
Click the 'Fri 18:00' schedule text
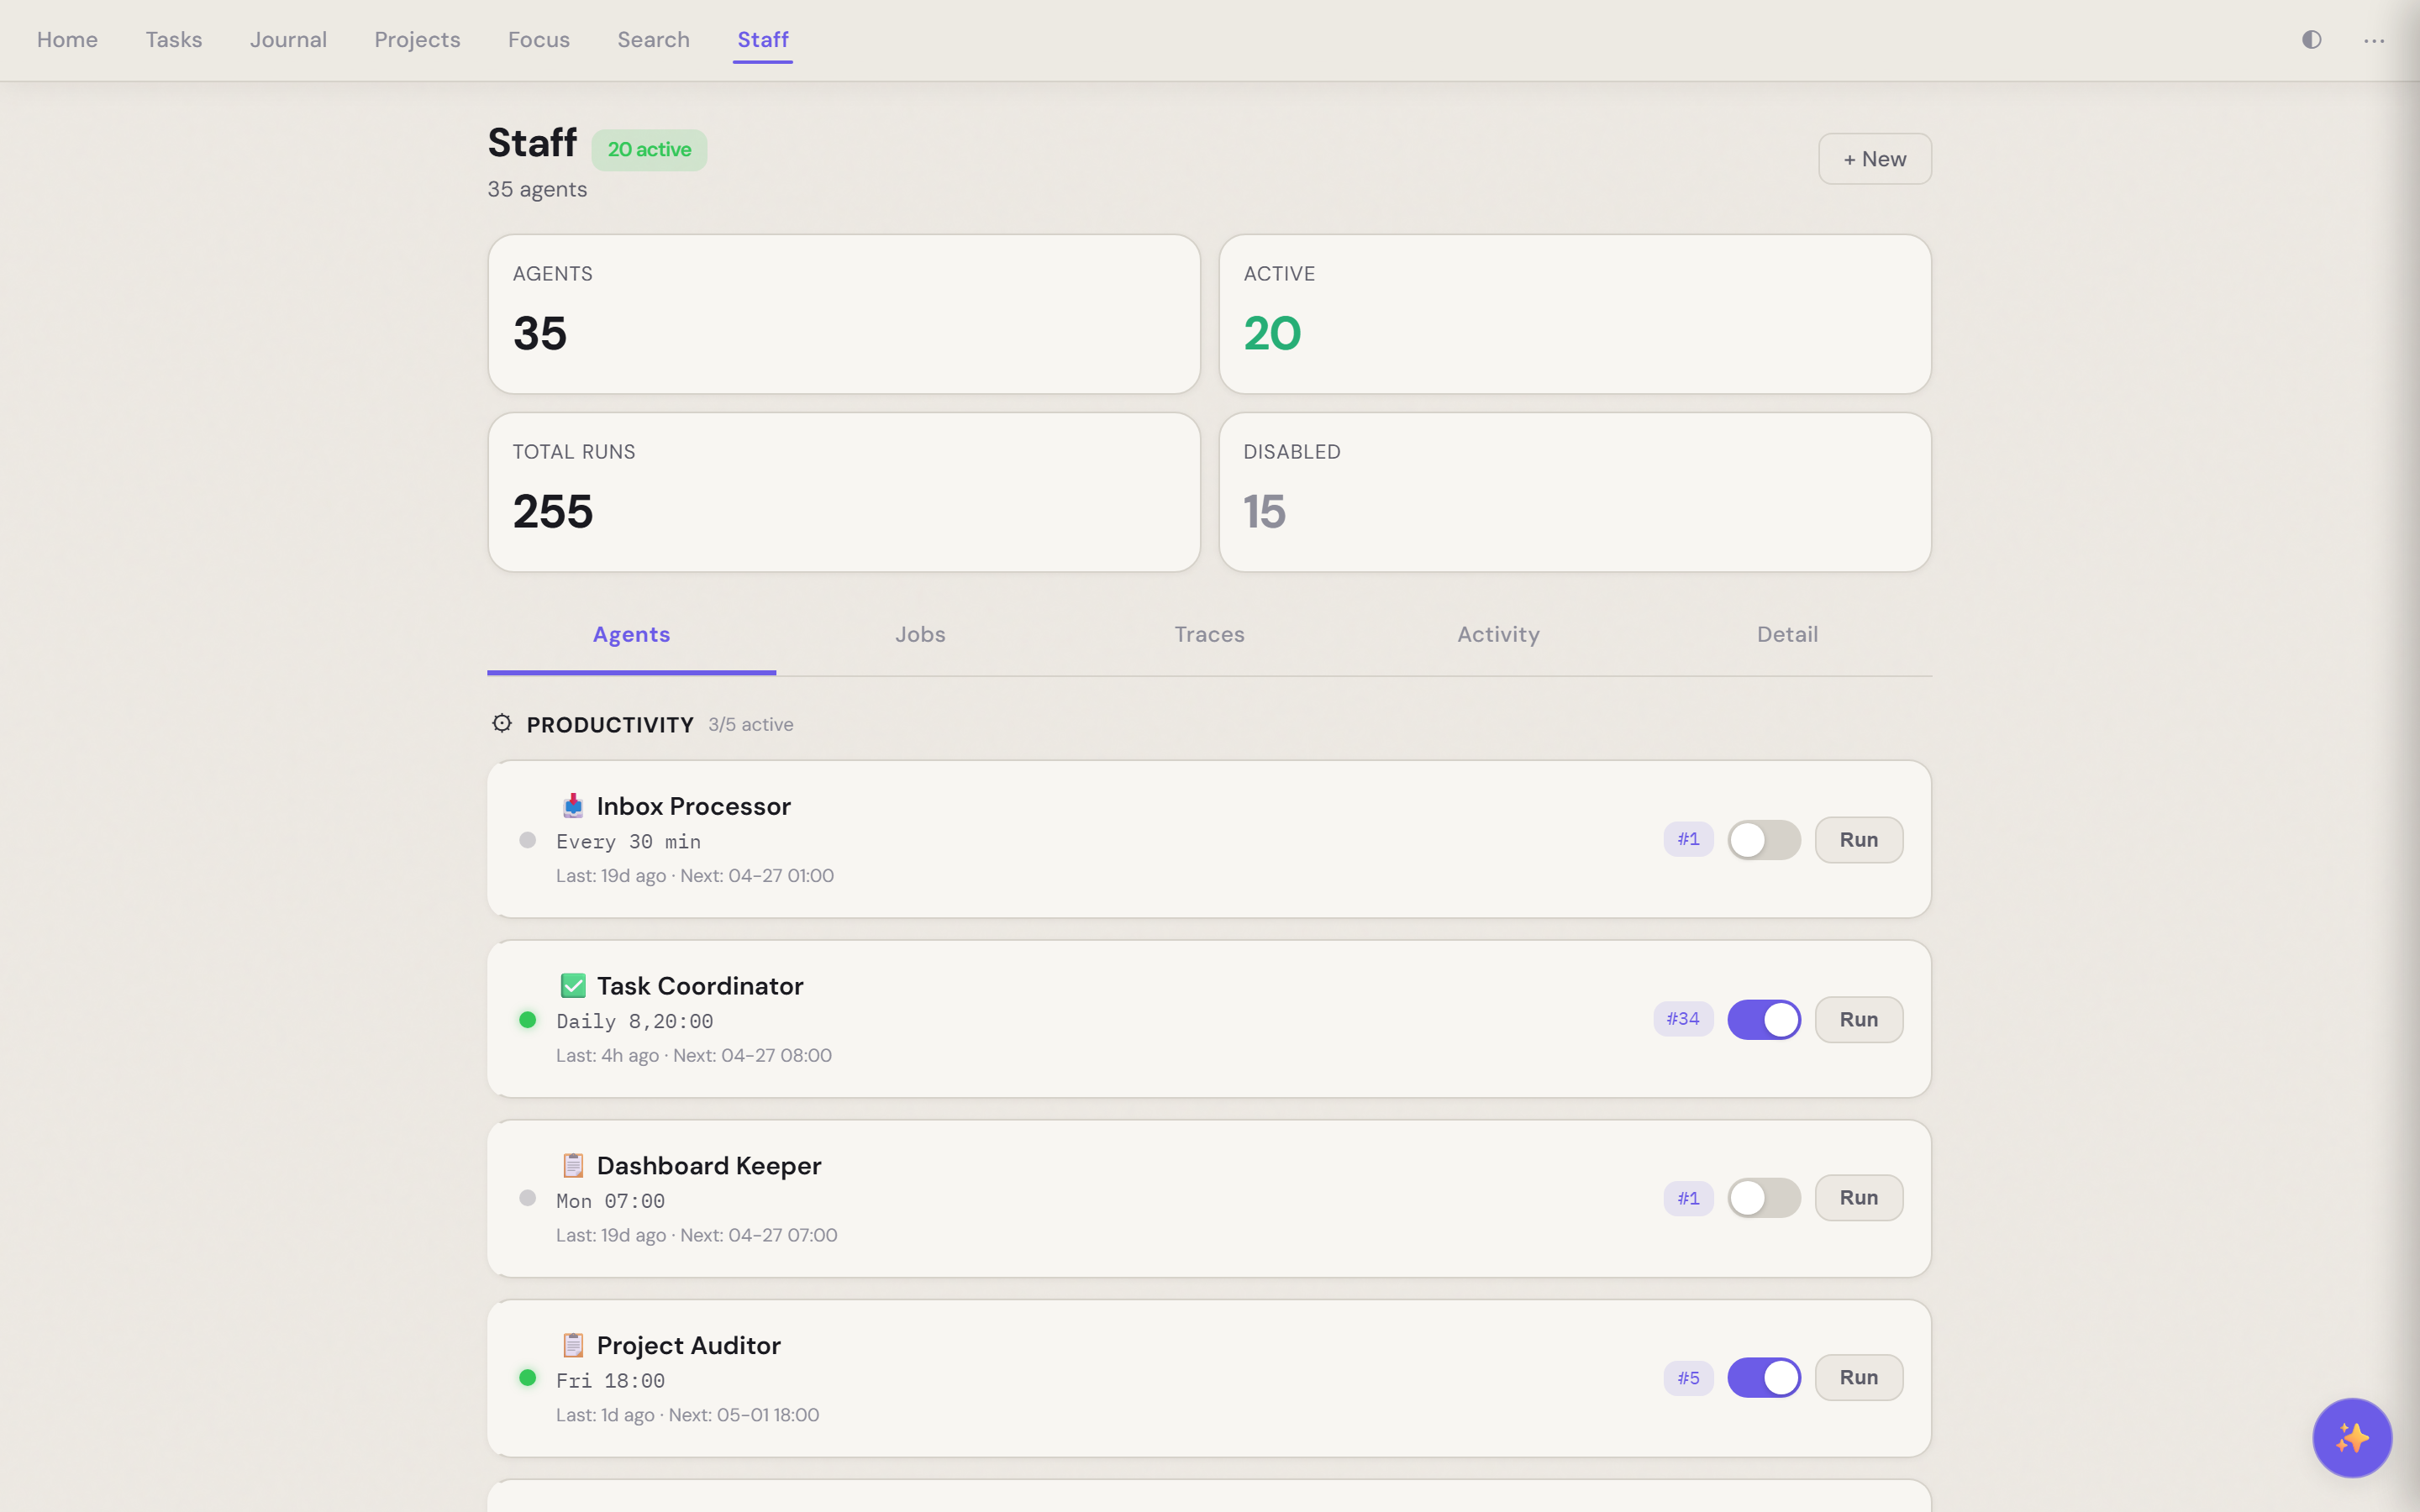[x=610, y=1381]
